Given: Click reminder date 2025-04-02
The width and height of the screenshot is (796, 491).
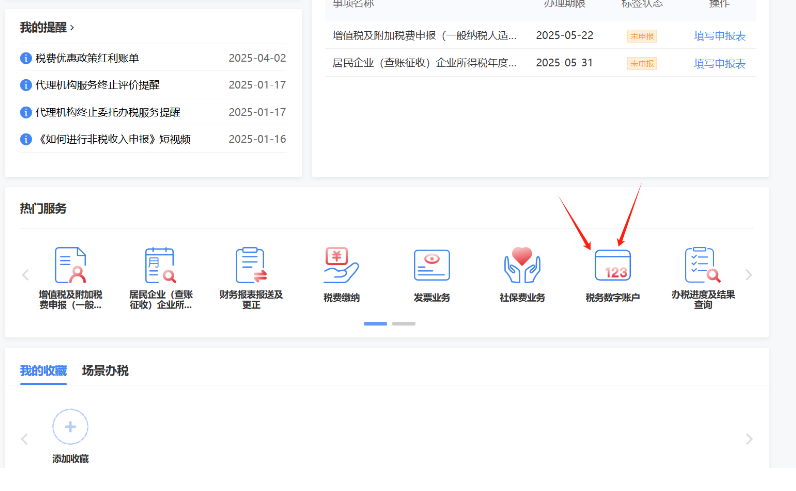Looking at the screenshot, I should [x=257, y=58].
